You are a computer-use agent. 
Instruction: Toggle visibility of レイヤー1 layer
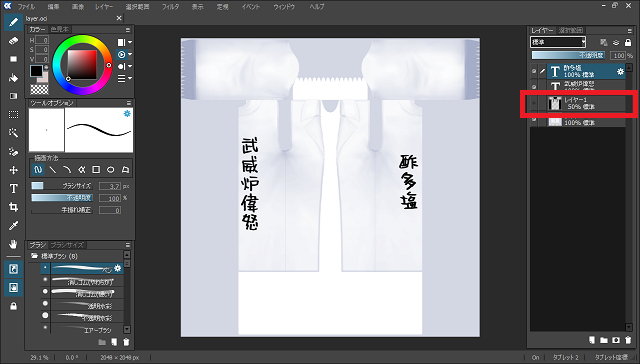534,103
